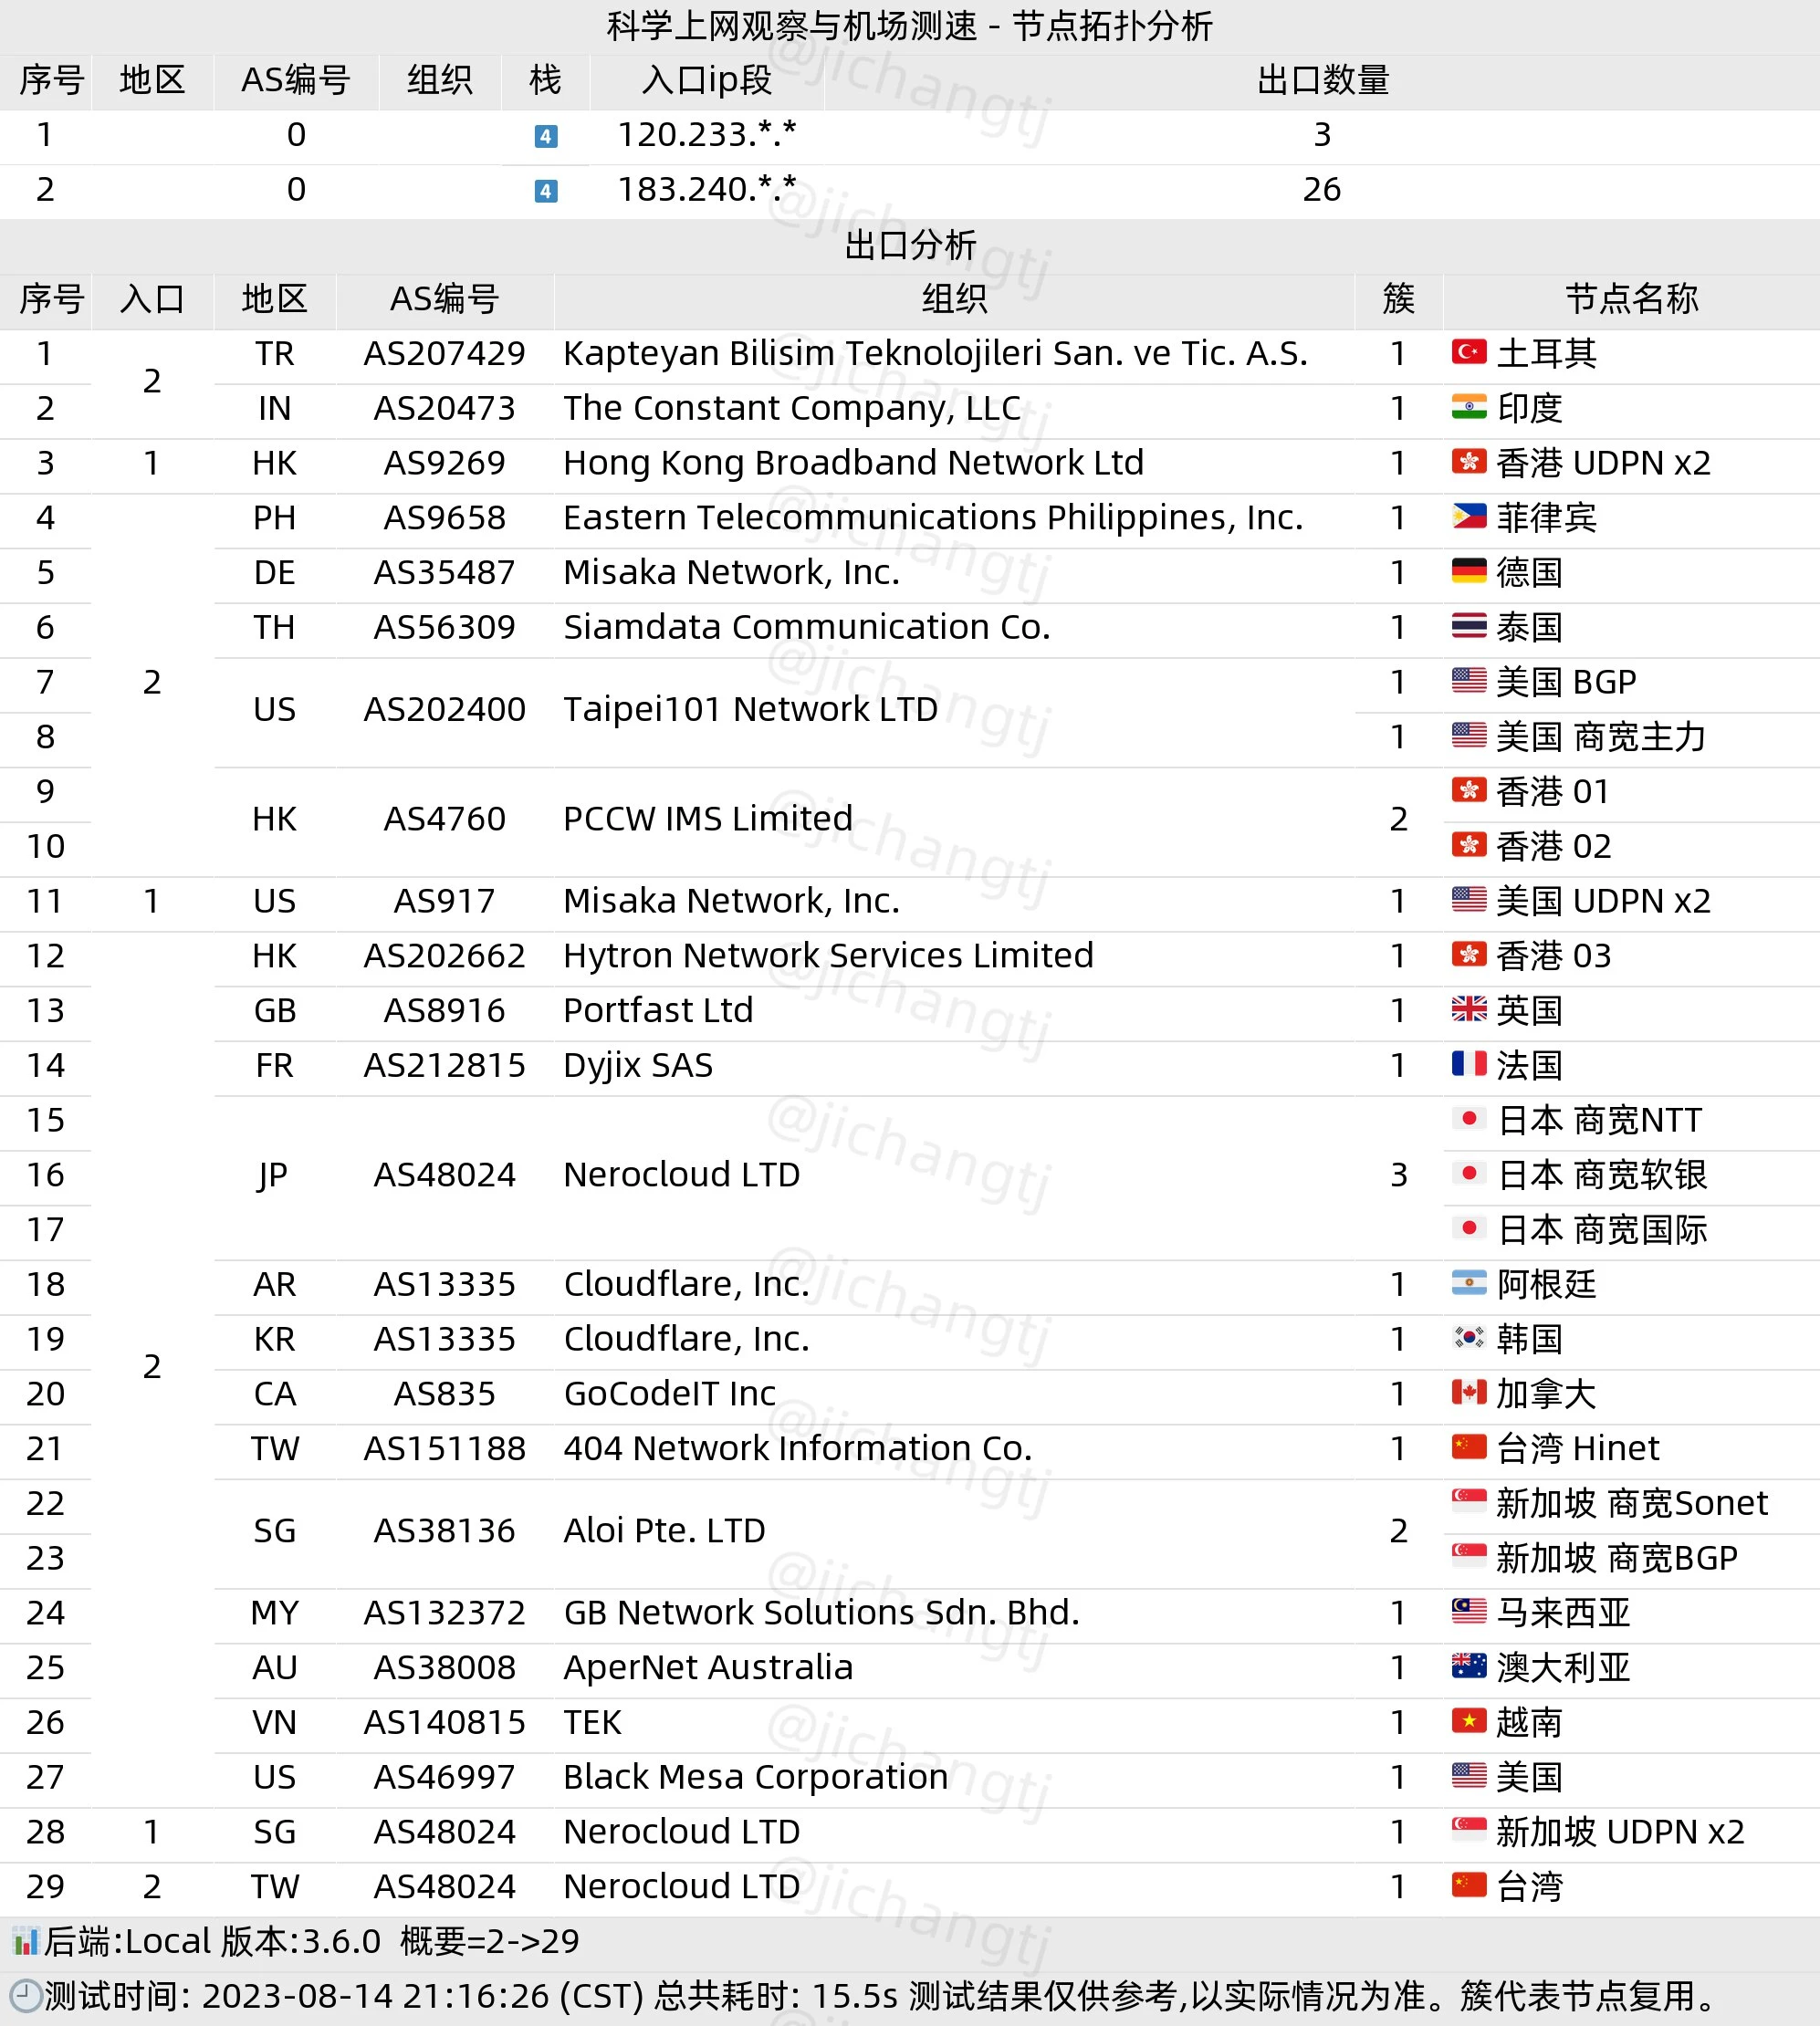
Task: Click the bar chart icon before 后端:Local
Action: 25,1941
